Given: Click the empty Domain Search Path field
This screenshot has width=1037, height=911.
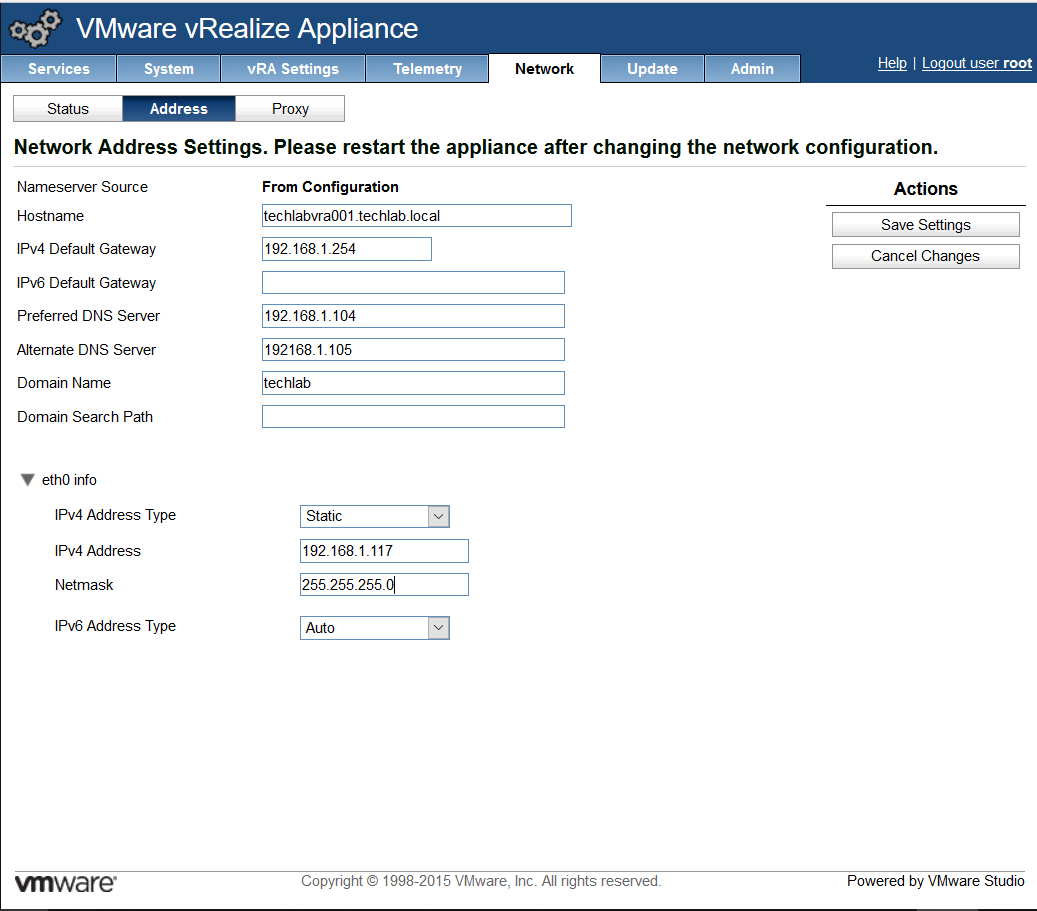Looking at the screenshot, I should pyautogui.click(x=413, y=417).
